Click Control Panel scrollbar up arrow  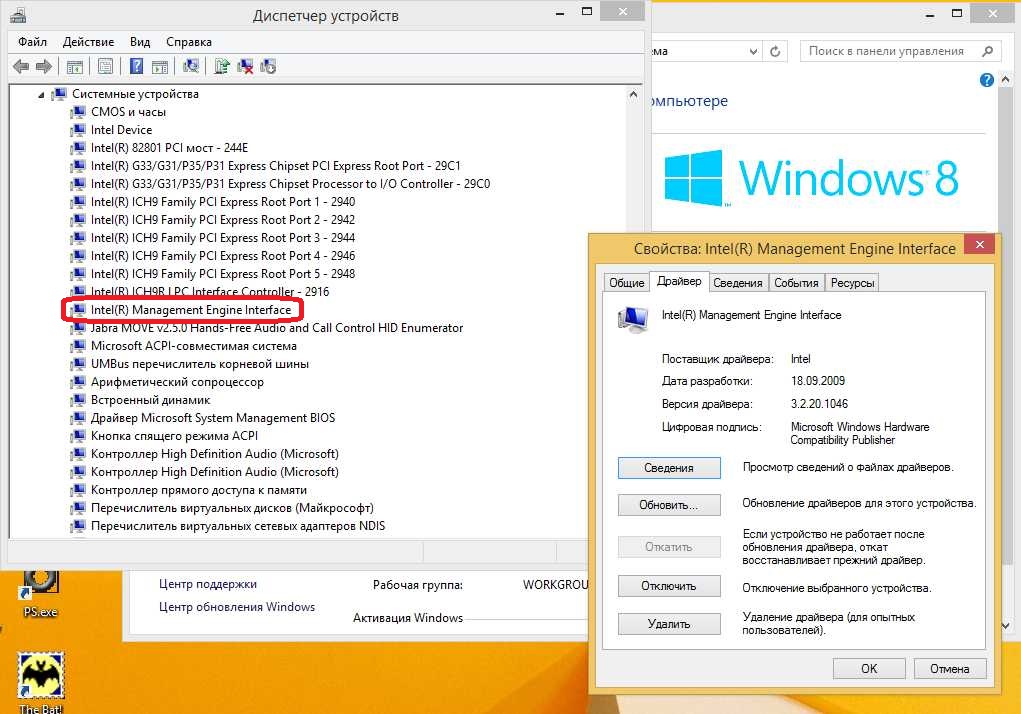point(1006,79)
